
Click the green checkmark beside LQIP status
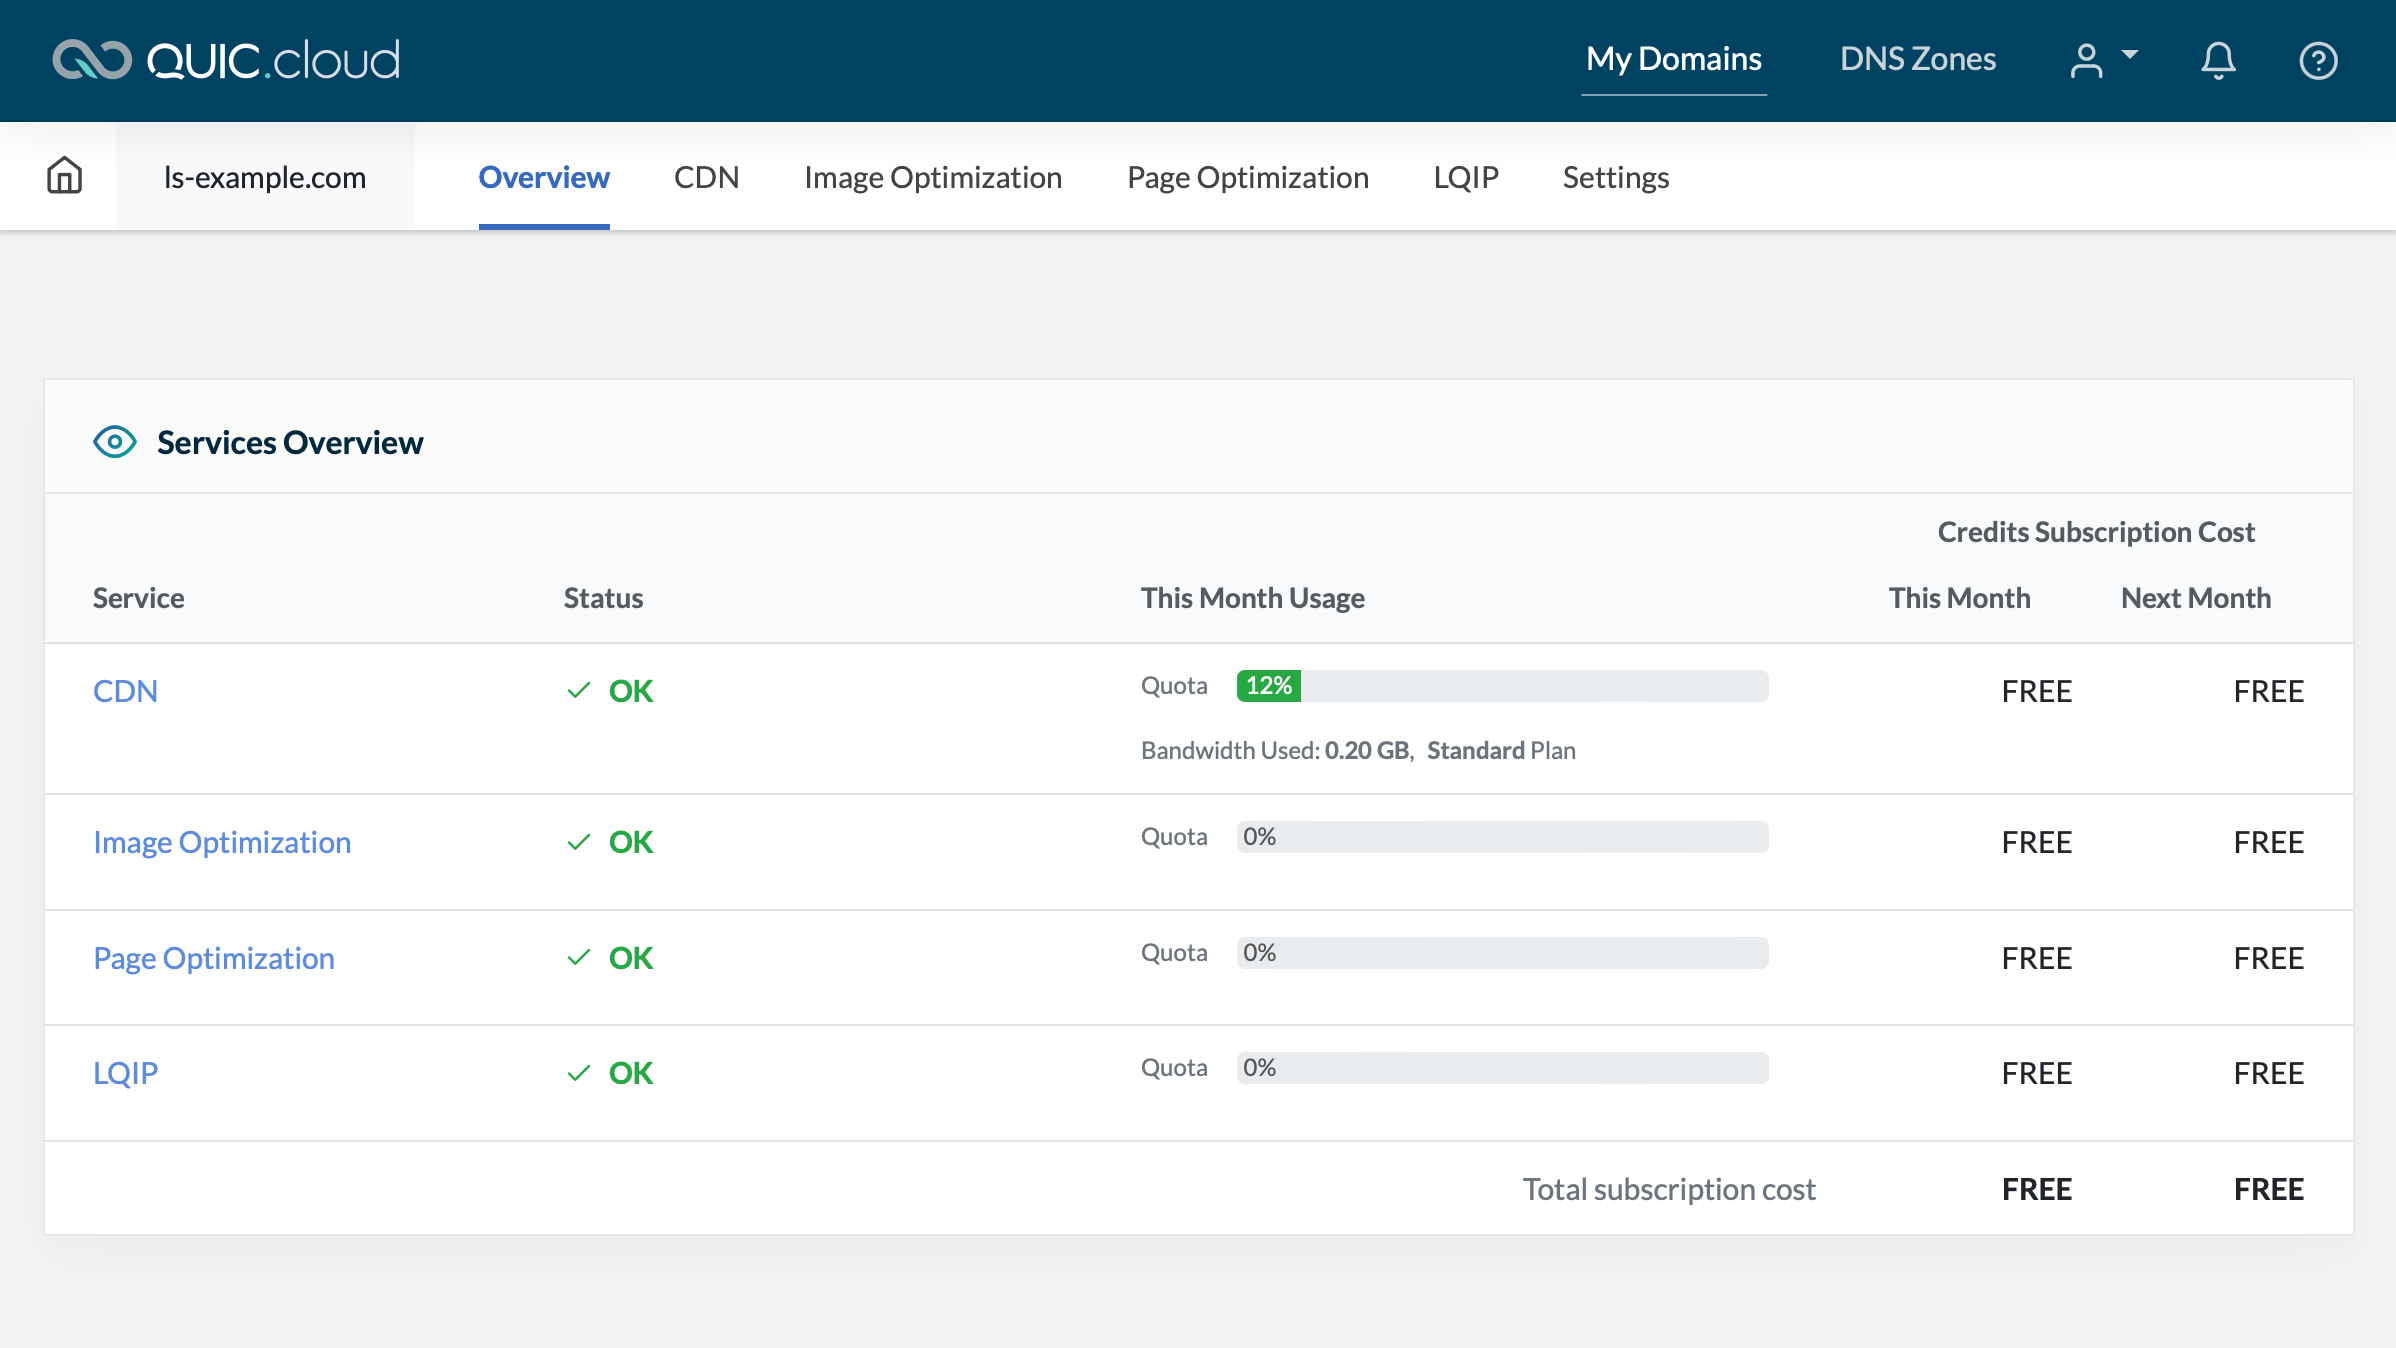[x=578, y=1072]
